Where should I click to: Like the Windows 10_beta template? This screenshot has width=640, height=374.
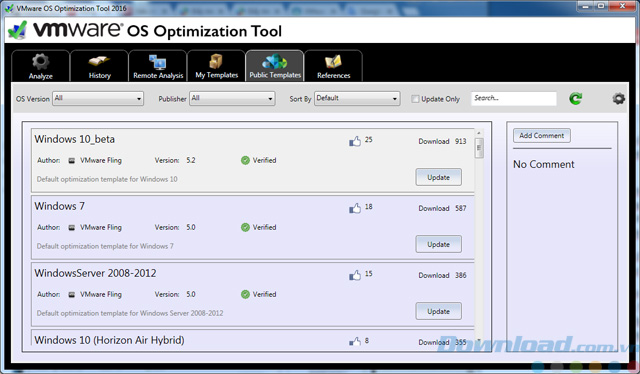tap(355, 141)
